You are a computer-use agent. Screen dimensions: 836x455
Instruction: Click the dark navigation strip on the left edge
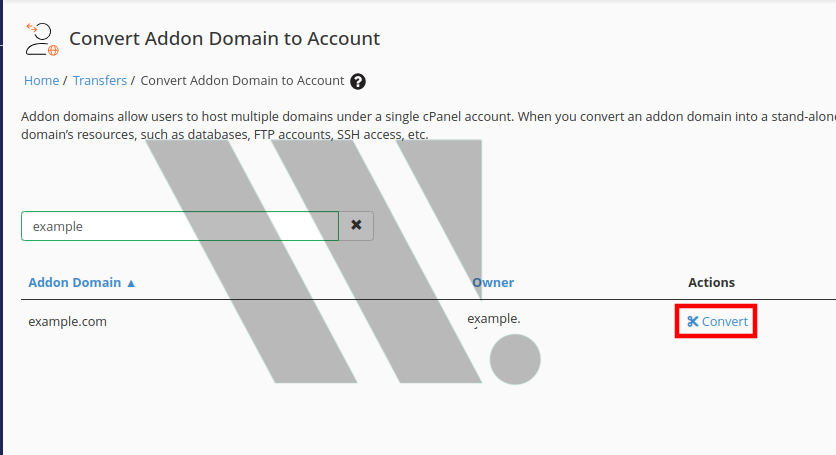pos(2,227)
